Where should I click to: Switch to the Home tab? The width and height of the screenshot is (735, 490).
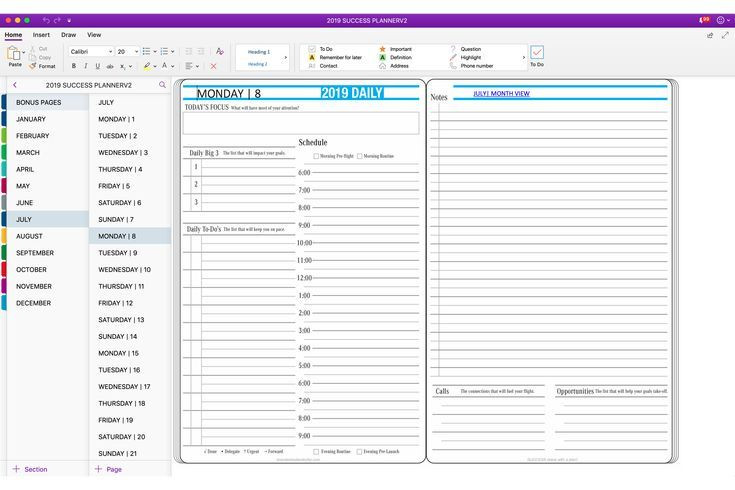13,35
